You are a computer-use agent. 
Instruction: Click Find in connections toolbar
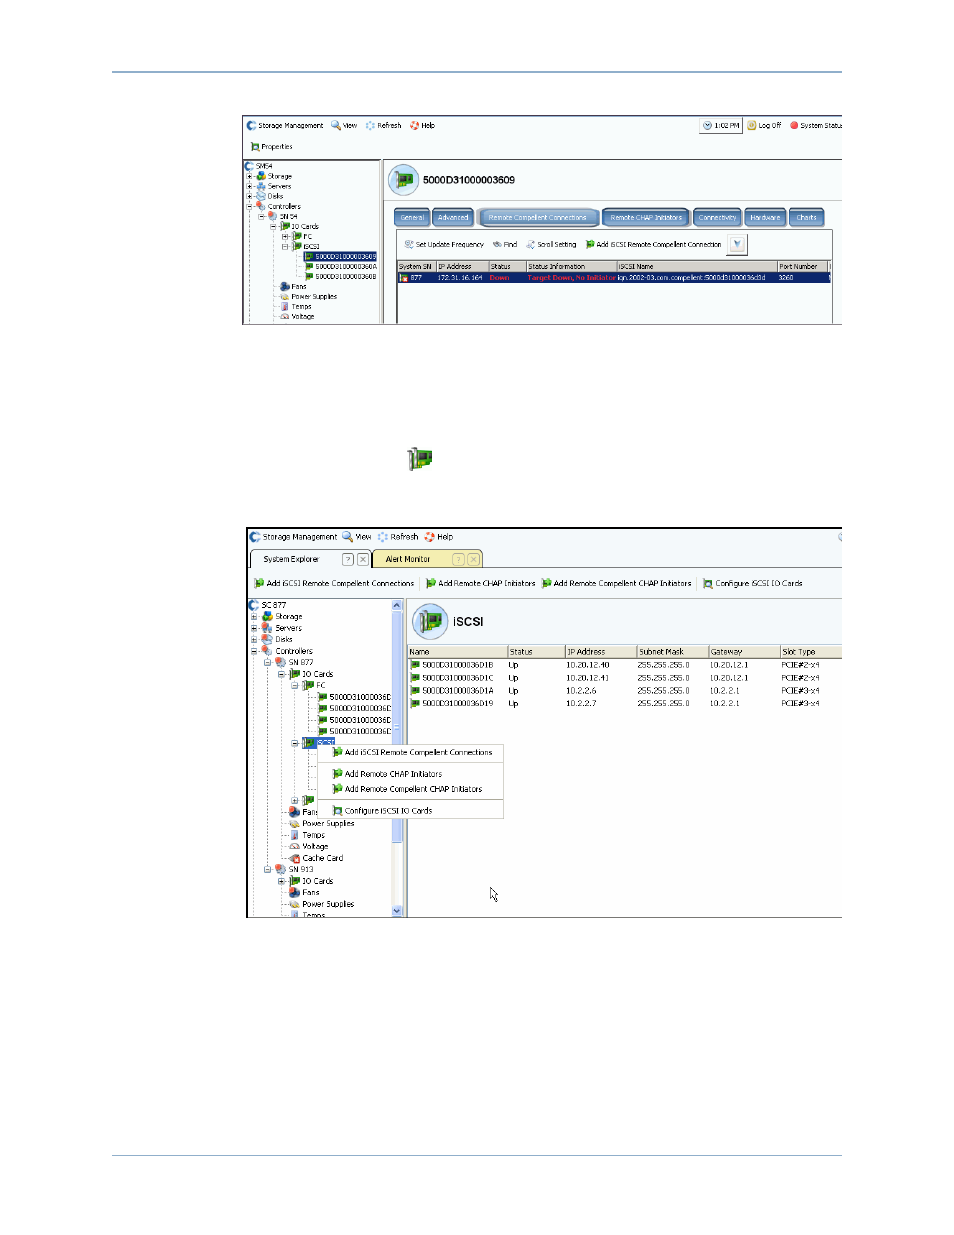(505, 245)
